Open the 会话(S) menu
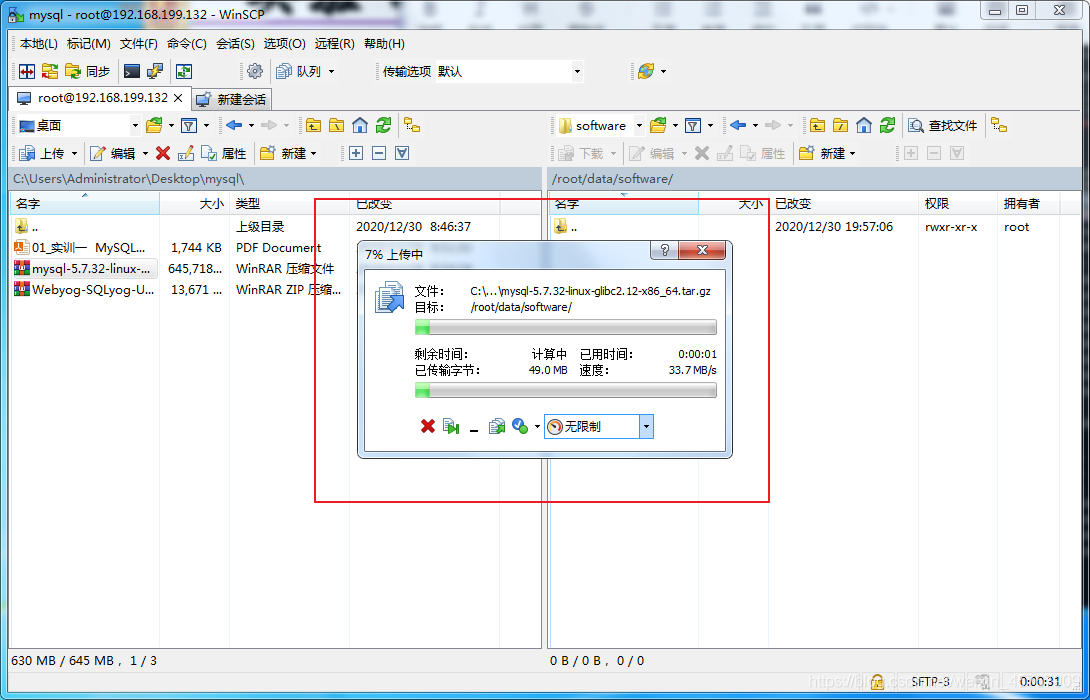The image size is (1090, 700). pyautogui.click(x=235, y=44)
